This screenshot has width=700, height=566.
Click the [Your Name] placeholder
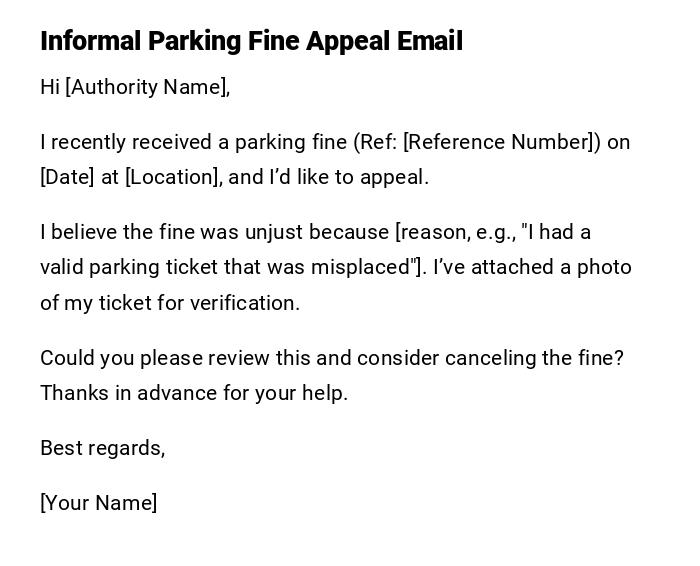[x=98, y=503]
